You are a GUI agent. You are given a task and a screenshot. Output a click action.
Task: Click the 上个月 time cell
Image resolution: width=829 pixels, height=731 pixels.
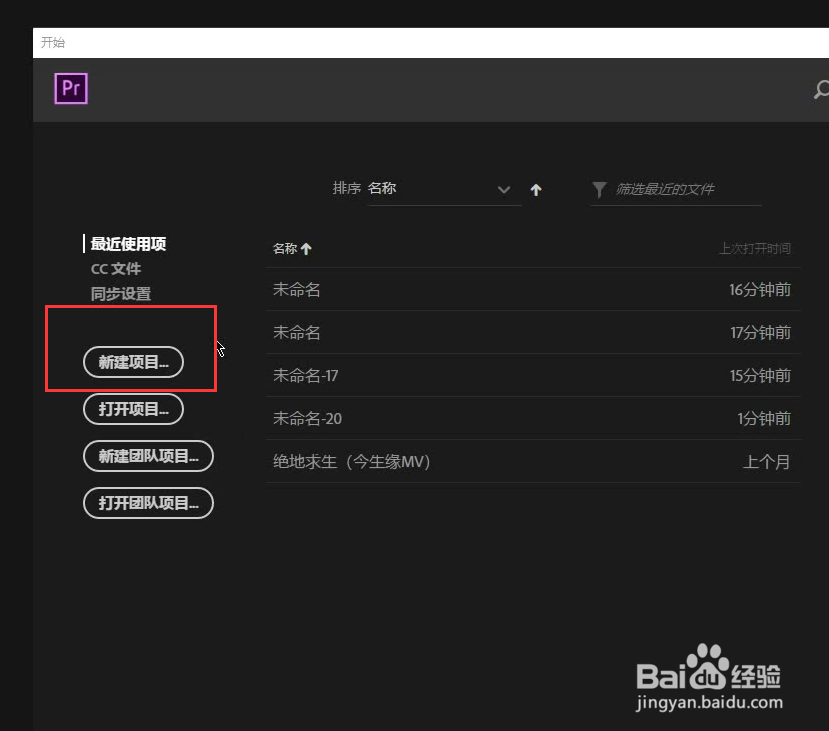click(767, 462)
